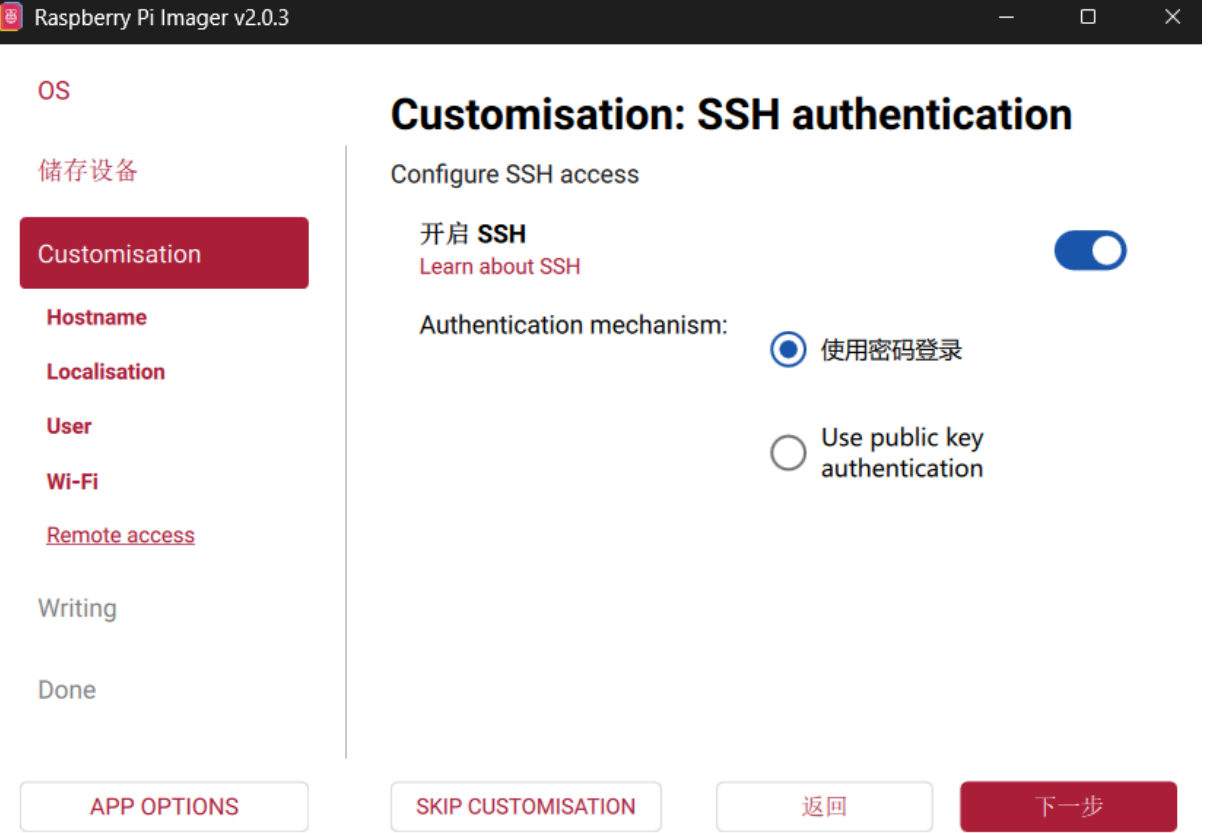Open APP OPTIONS

(164, 807)
